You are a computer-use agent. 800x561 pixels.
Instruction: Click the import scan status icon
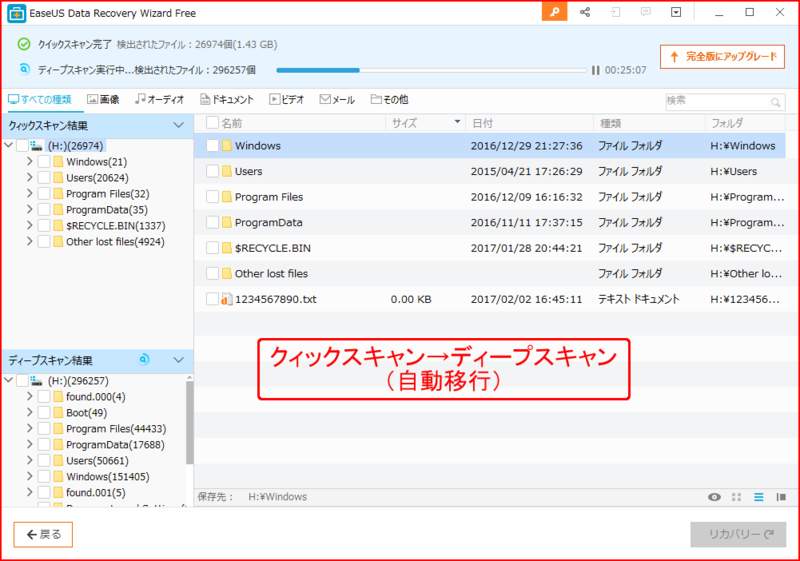615,12
